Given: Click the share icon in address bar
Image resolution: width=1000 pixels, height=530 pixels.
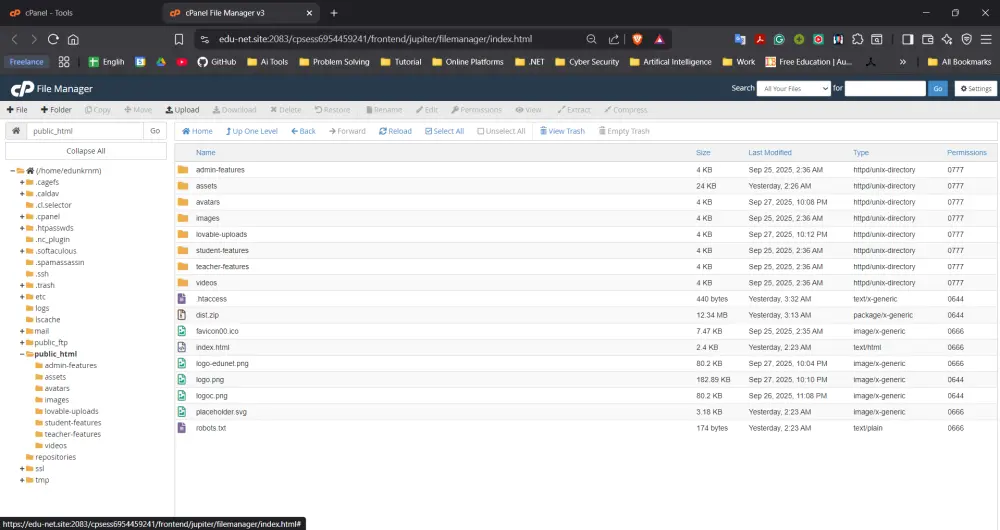Looking at the screenshot, I should (614, 39).
